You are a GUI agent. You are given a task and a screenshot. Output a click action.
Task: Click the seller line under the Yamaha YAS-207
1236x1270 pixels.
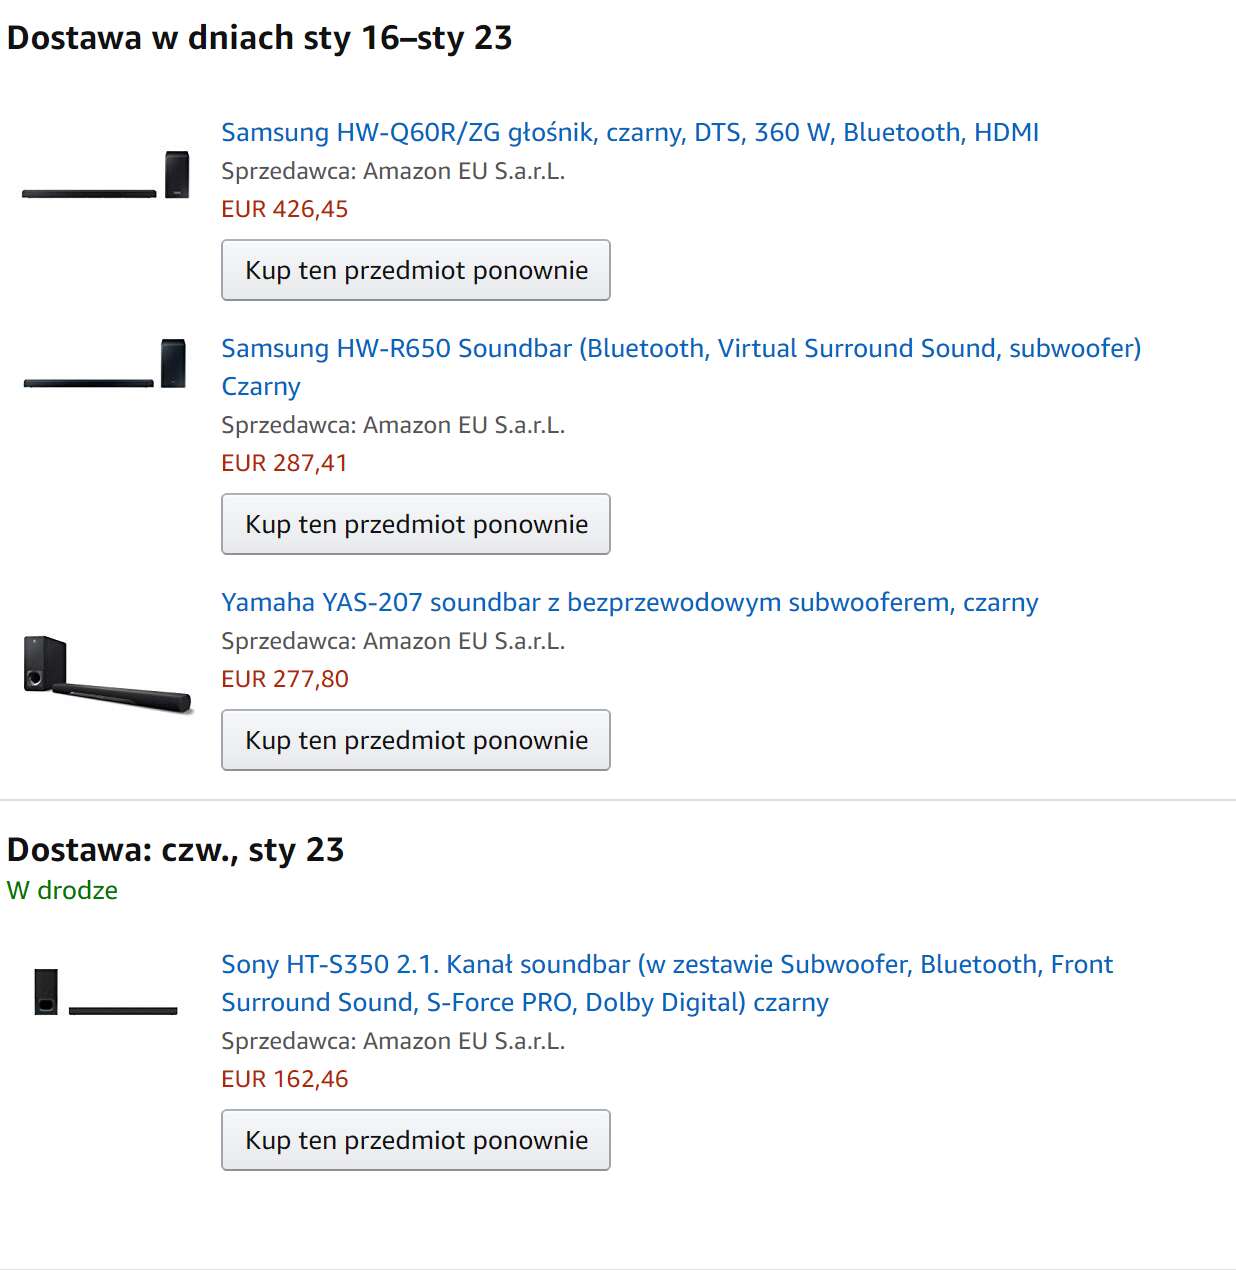[x=393, y=641]
